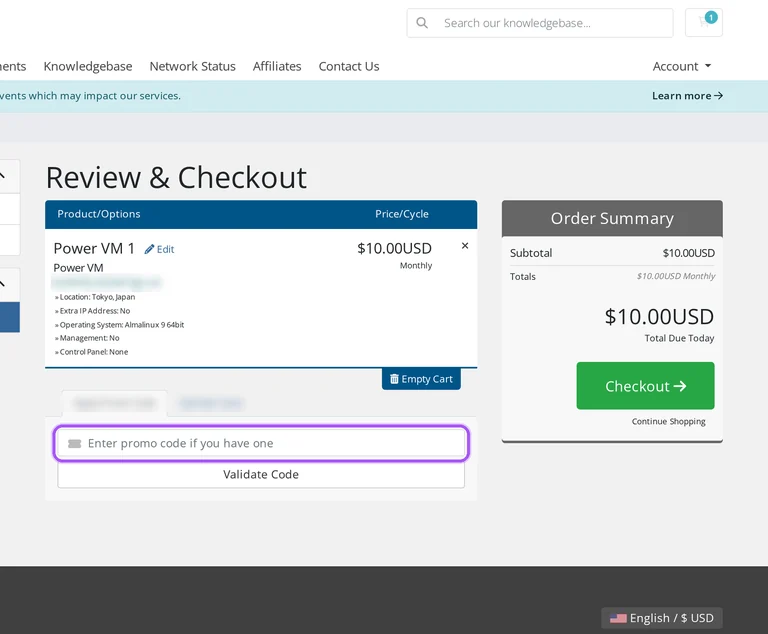Click the Learn more link
768x634 pixels.
(687, 96)
